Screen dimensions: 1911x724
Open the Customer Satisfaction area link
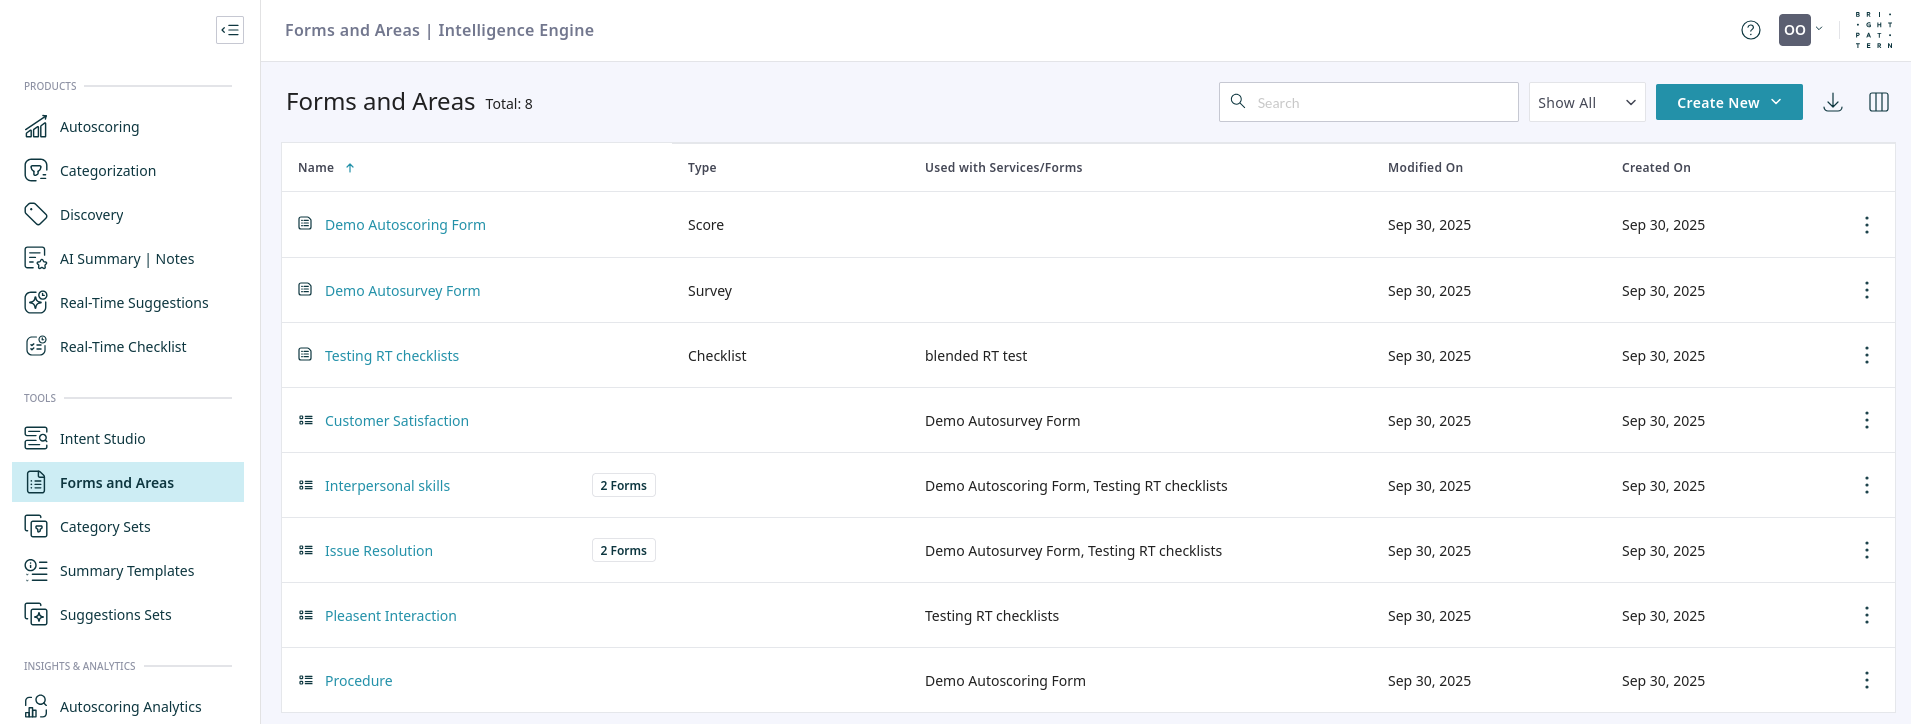[x=396, y=421]
